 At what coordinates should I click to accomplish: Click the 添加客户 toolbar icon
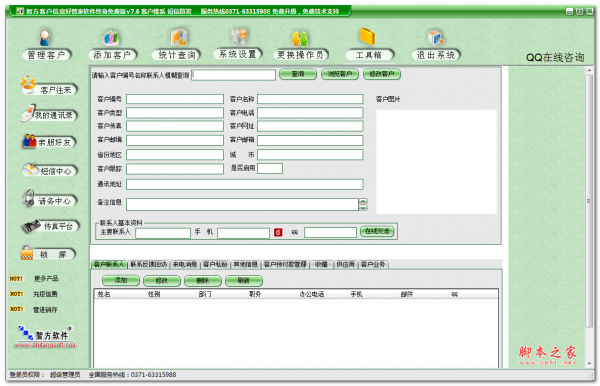pyautogui.click(x=112, y=46)
